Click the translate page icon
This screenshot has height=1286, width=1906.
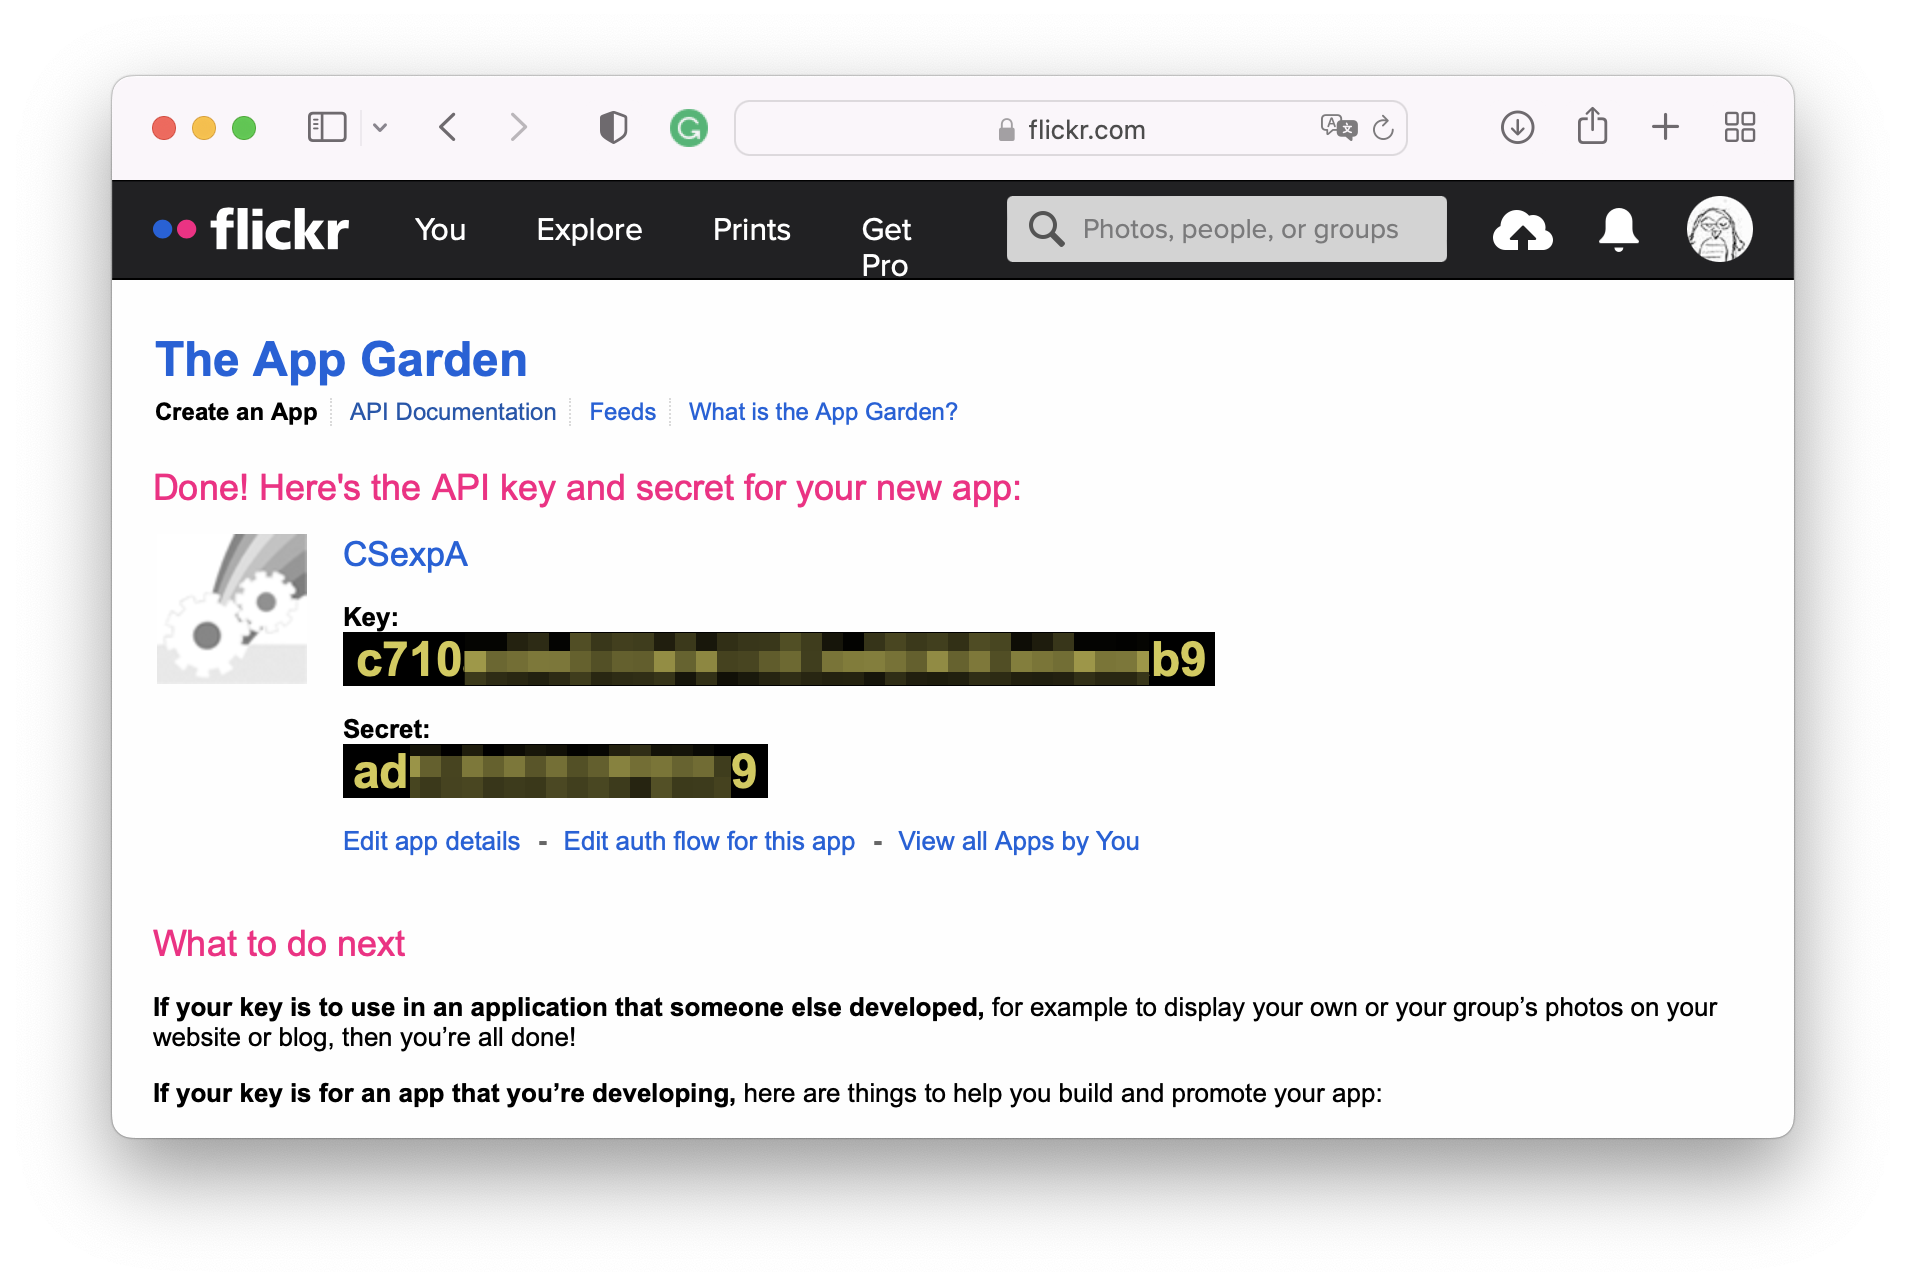coord(1338,128)
